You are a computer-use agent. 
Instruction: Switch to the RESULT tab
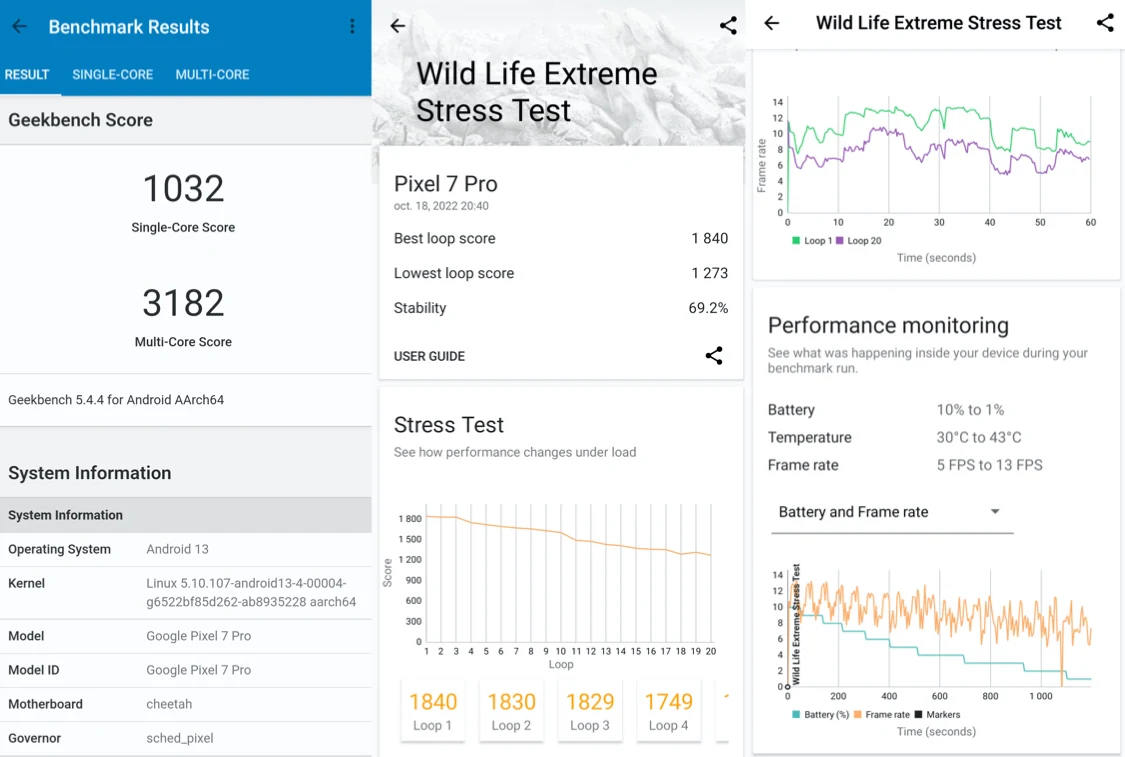tap(27, 75)
